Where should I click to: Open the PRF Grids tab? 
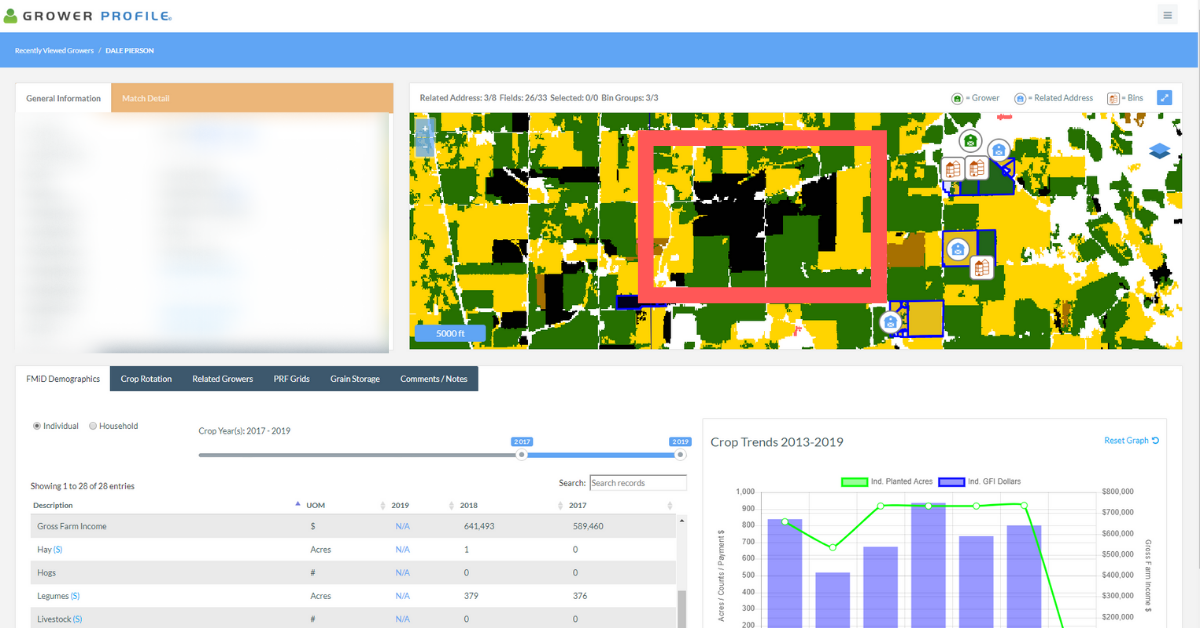(x=292, y=379)
